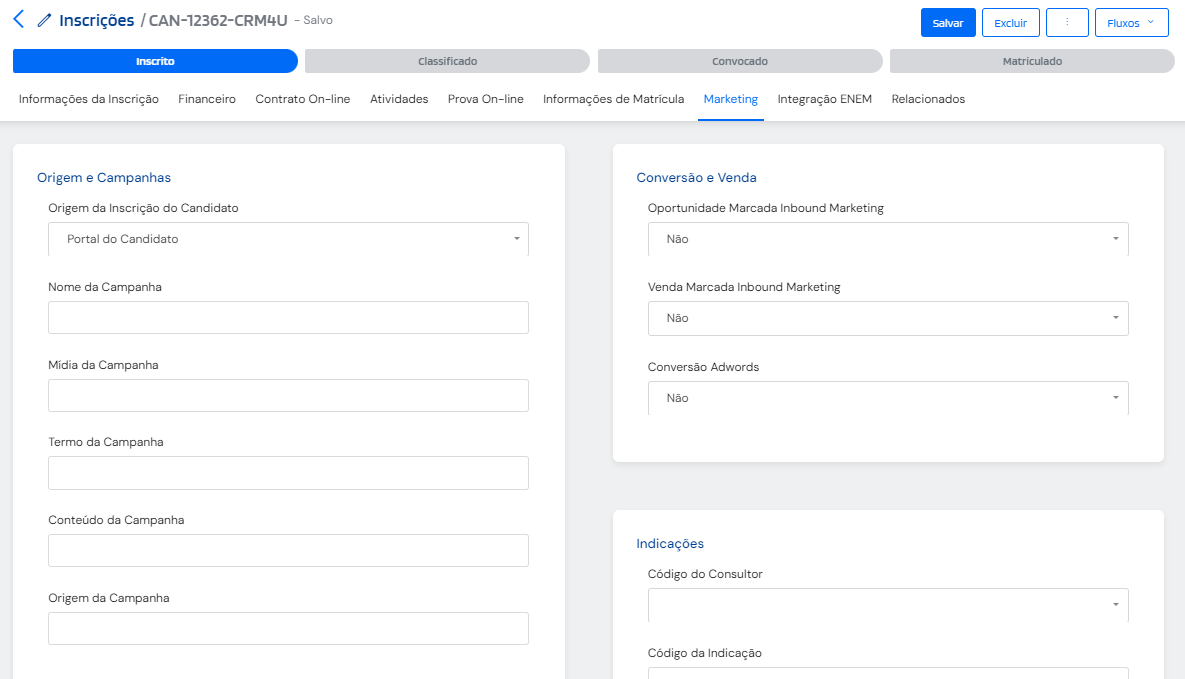The width and height of the screenshot is (1185, 679).
Task: Click the pencil edit icon beside Inscrições
Action: coord(45,20)
